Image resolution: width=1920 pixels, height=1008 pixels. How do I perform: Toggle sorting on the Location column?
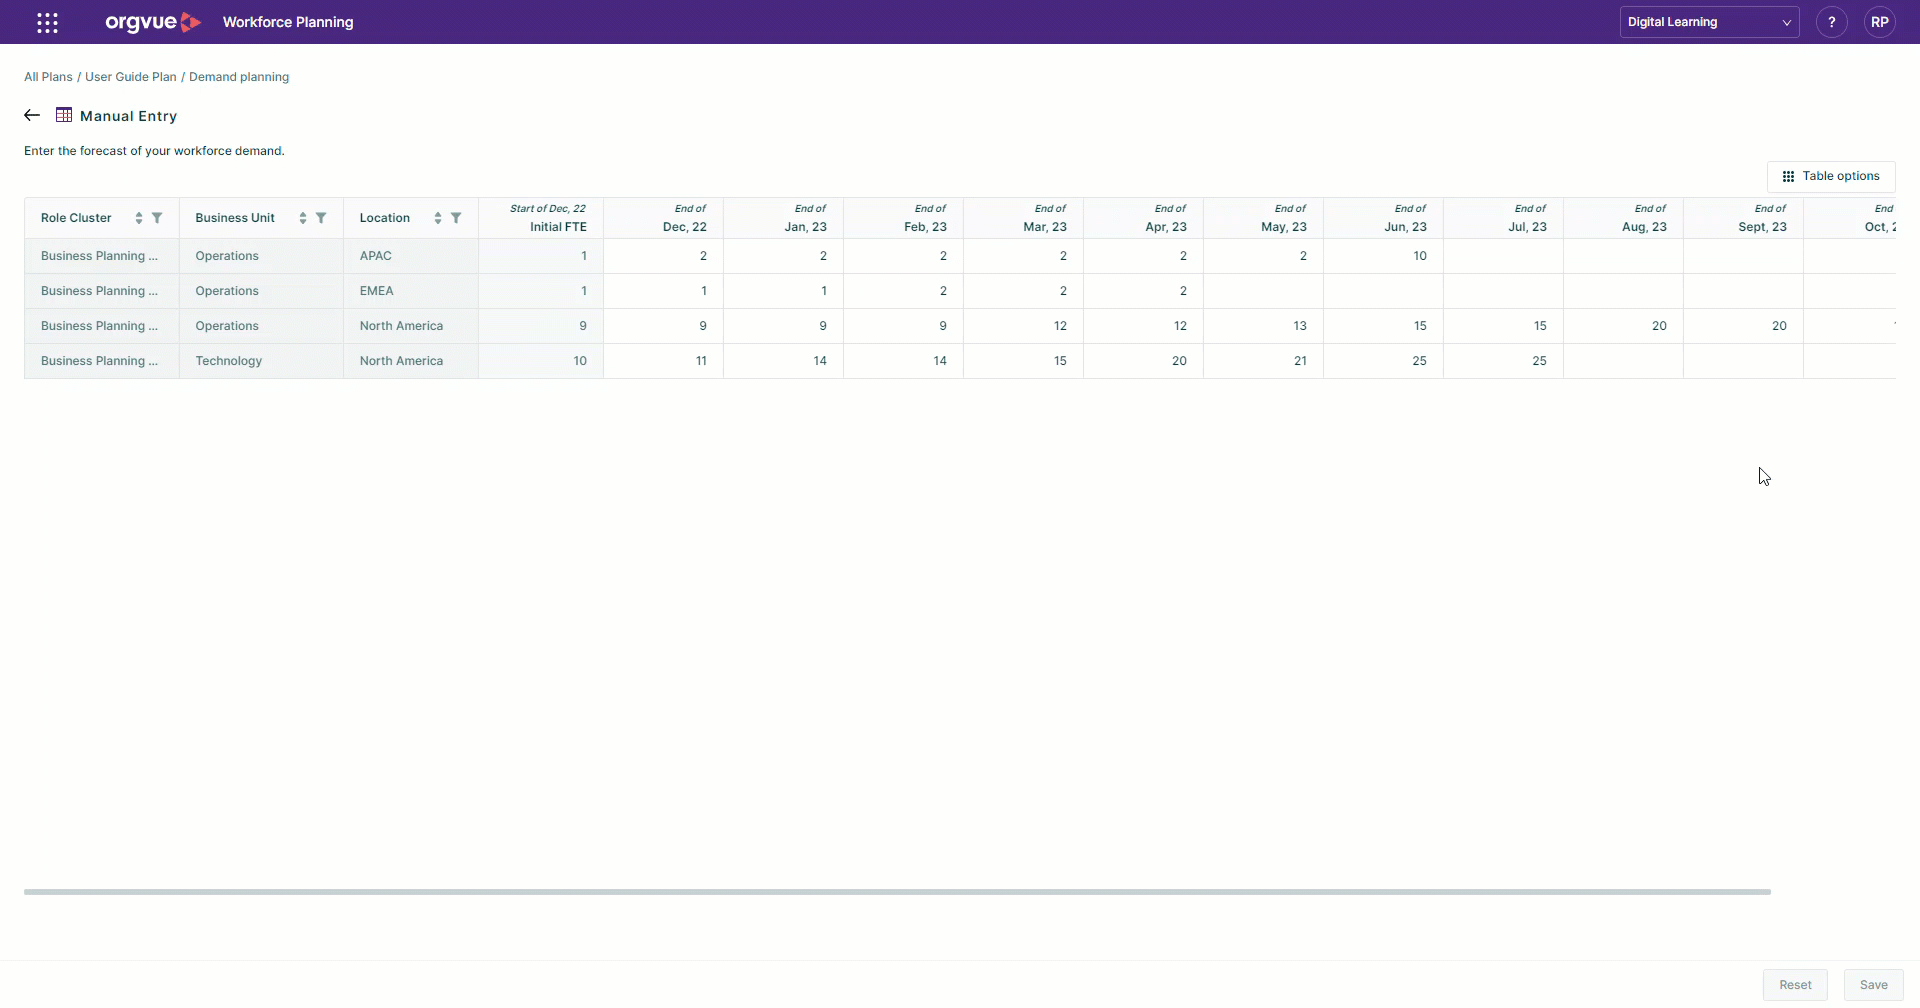pos(438,217)
